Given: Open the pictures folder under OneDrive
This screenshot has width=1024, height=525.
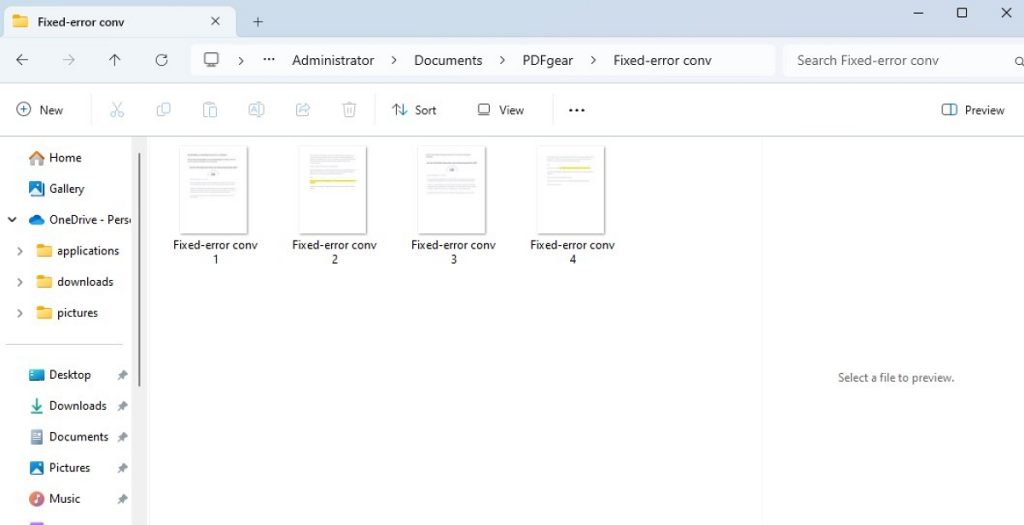Looking at the screenshot, I should coord(67,313).
